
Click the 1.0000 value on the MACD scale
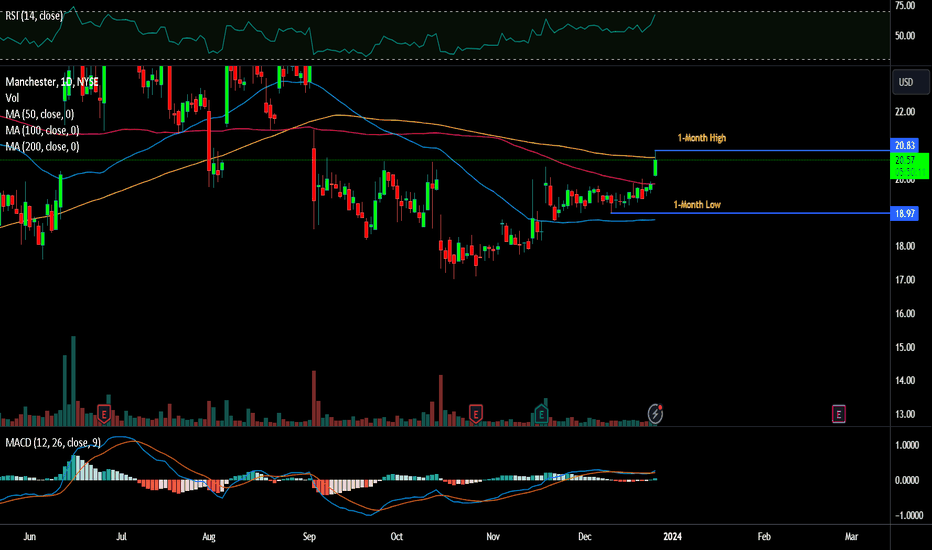907,445
